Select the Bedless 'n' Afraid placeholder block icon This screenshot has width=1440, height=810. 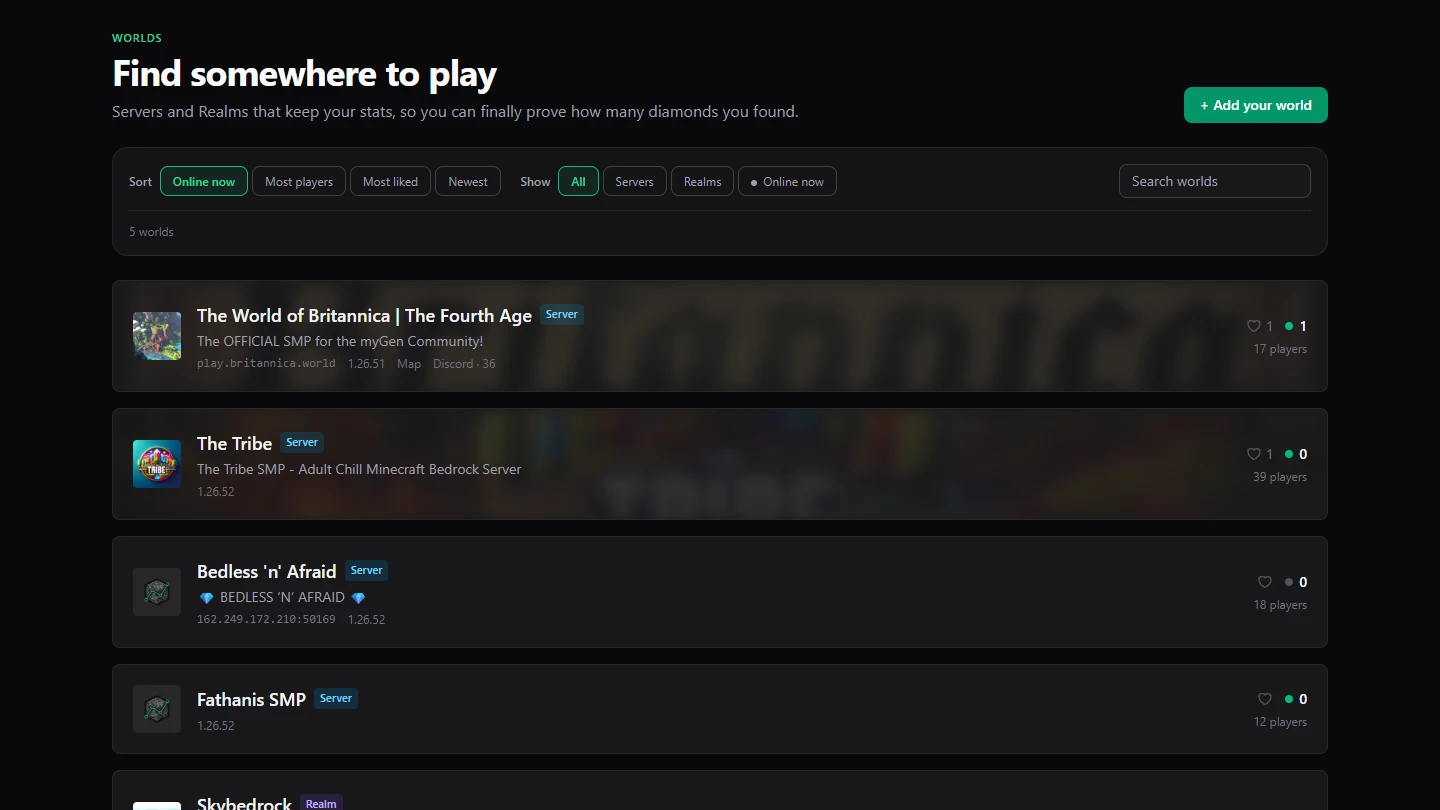[157, 592]
